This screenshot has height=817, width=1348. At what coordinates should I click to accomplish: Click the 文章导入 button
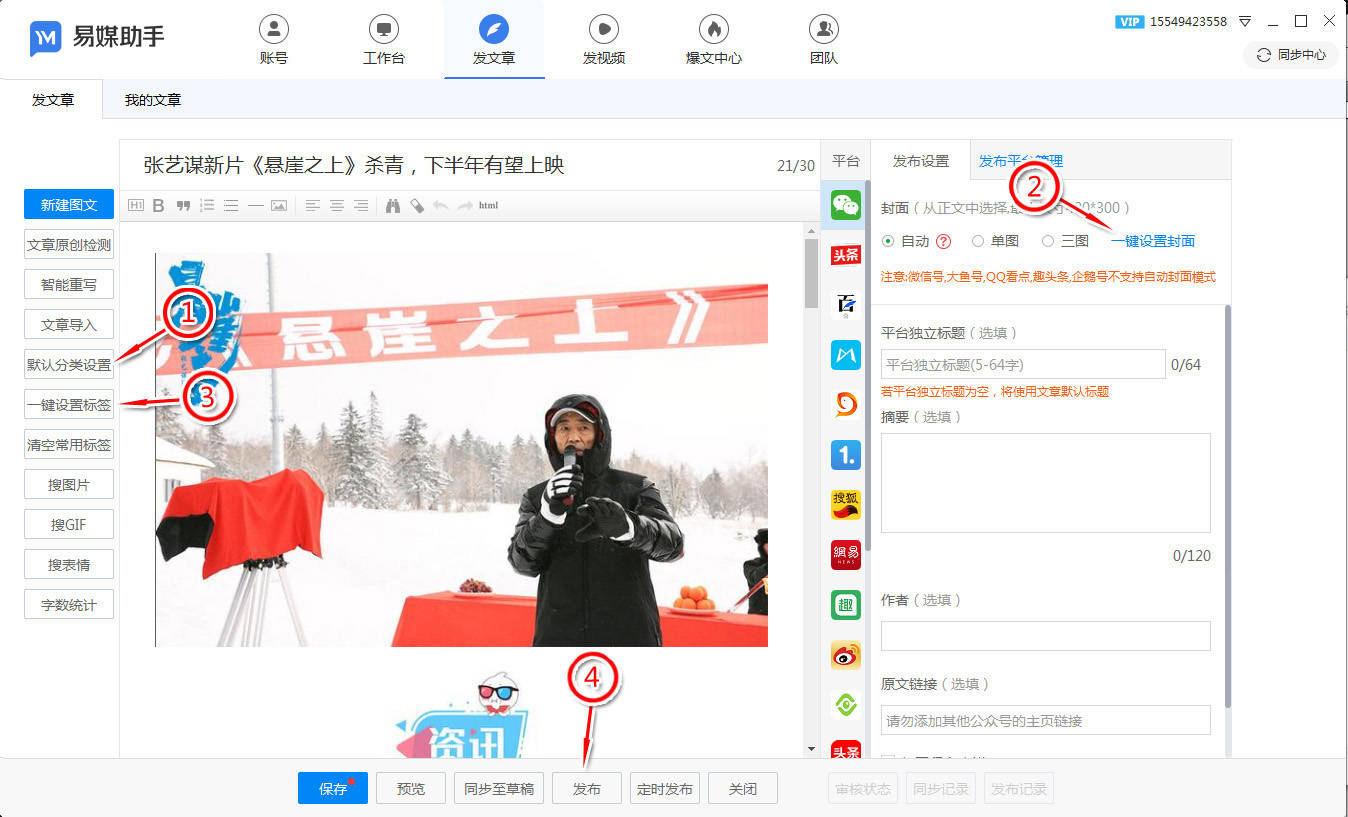coord(69,325)
